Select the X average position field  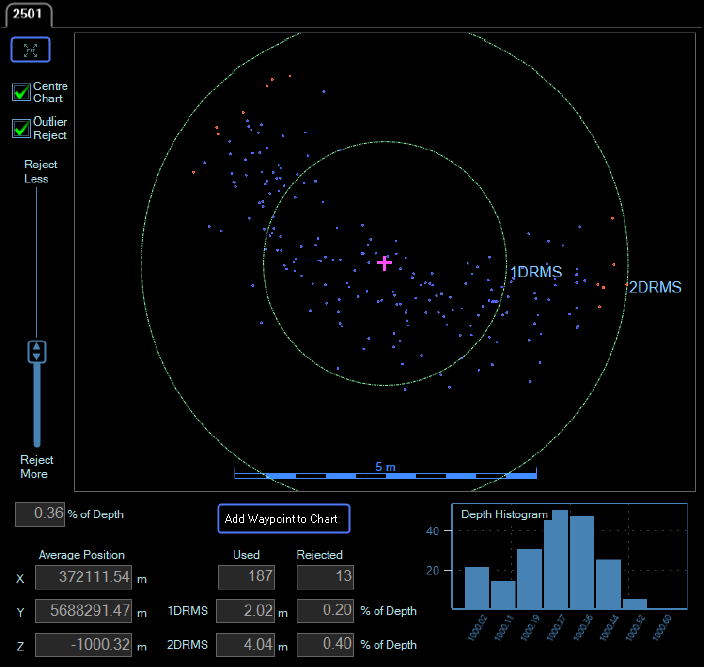(x=83, y=578)
